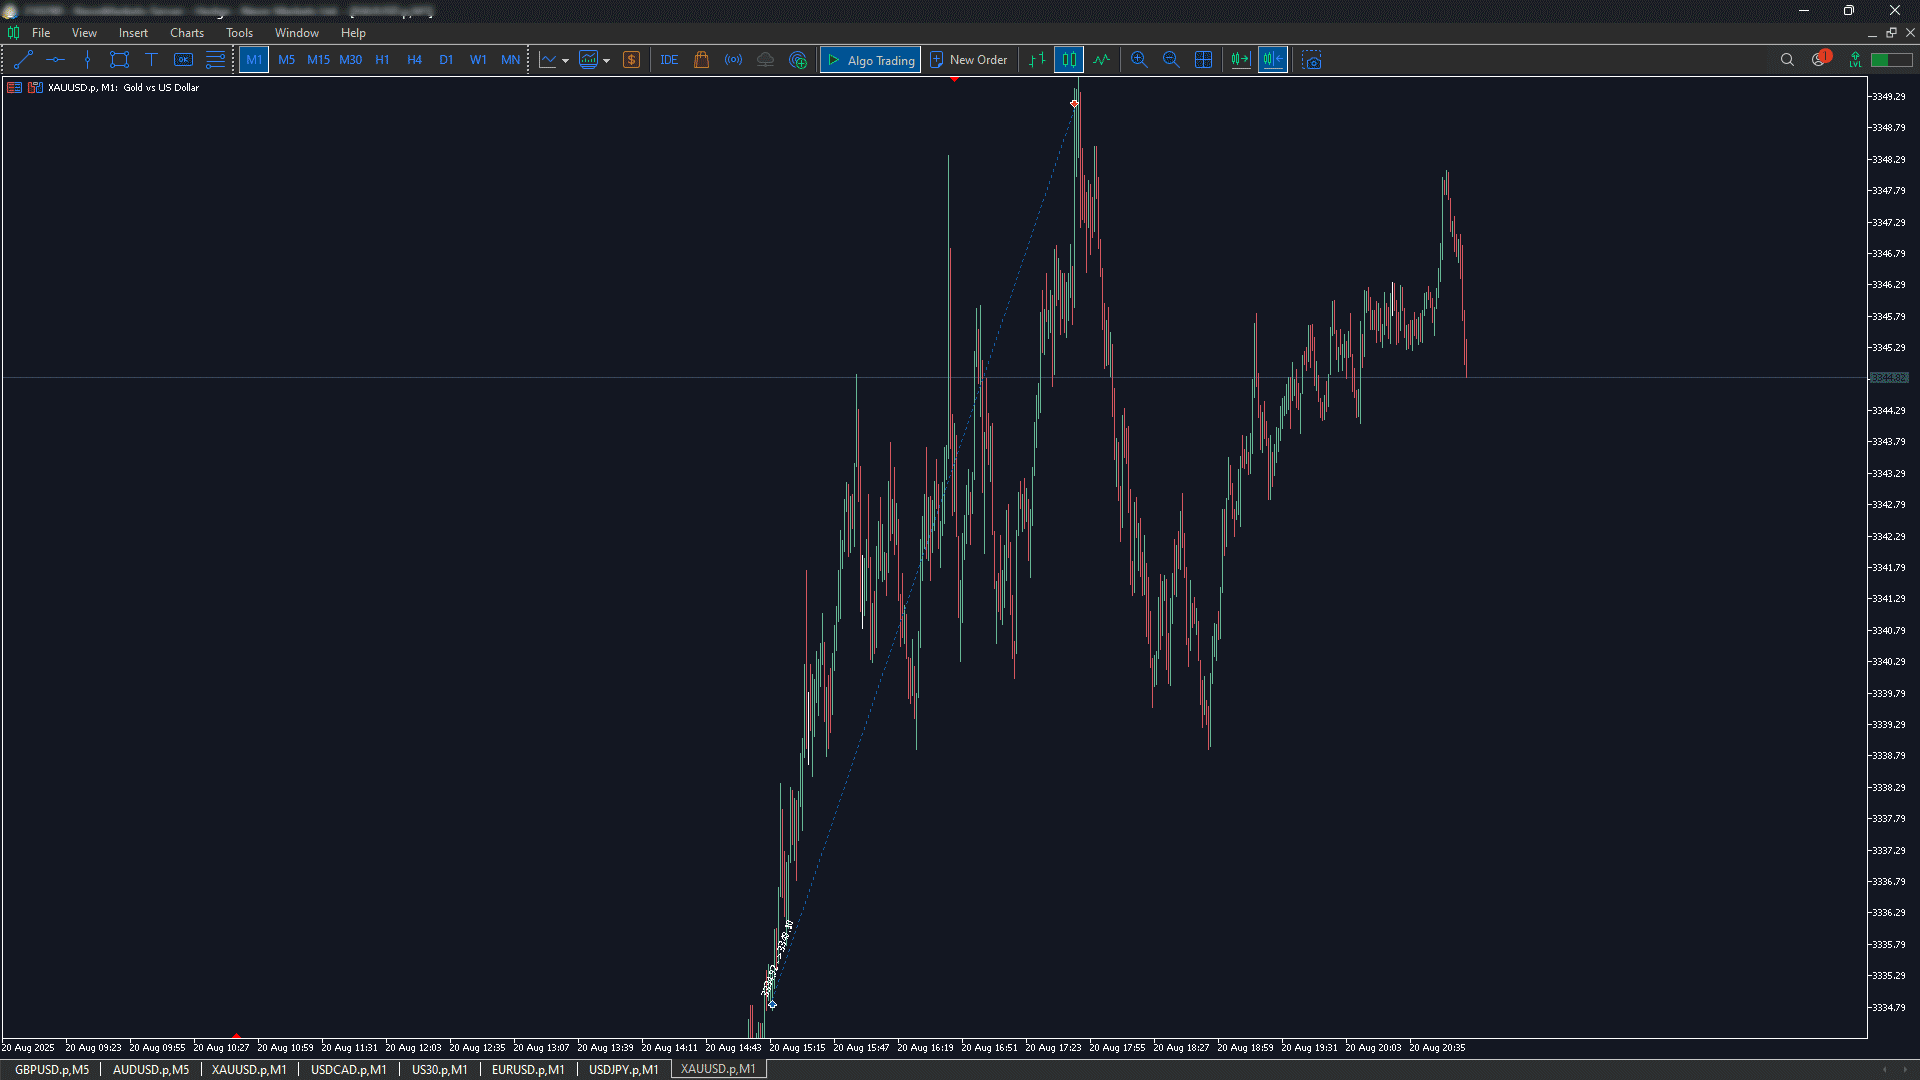The image size is (1920, 1080).
Task: Set timeframe to H4
Action: pyautogui.click(x=414, y=60)
